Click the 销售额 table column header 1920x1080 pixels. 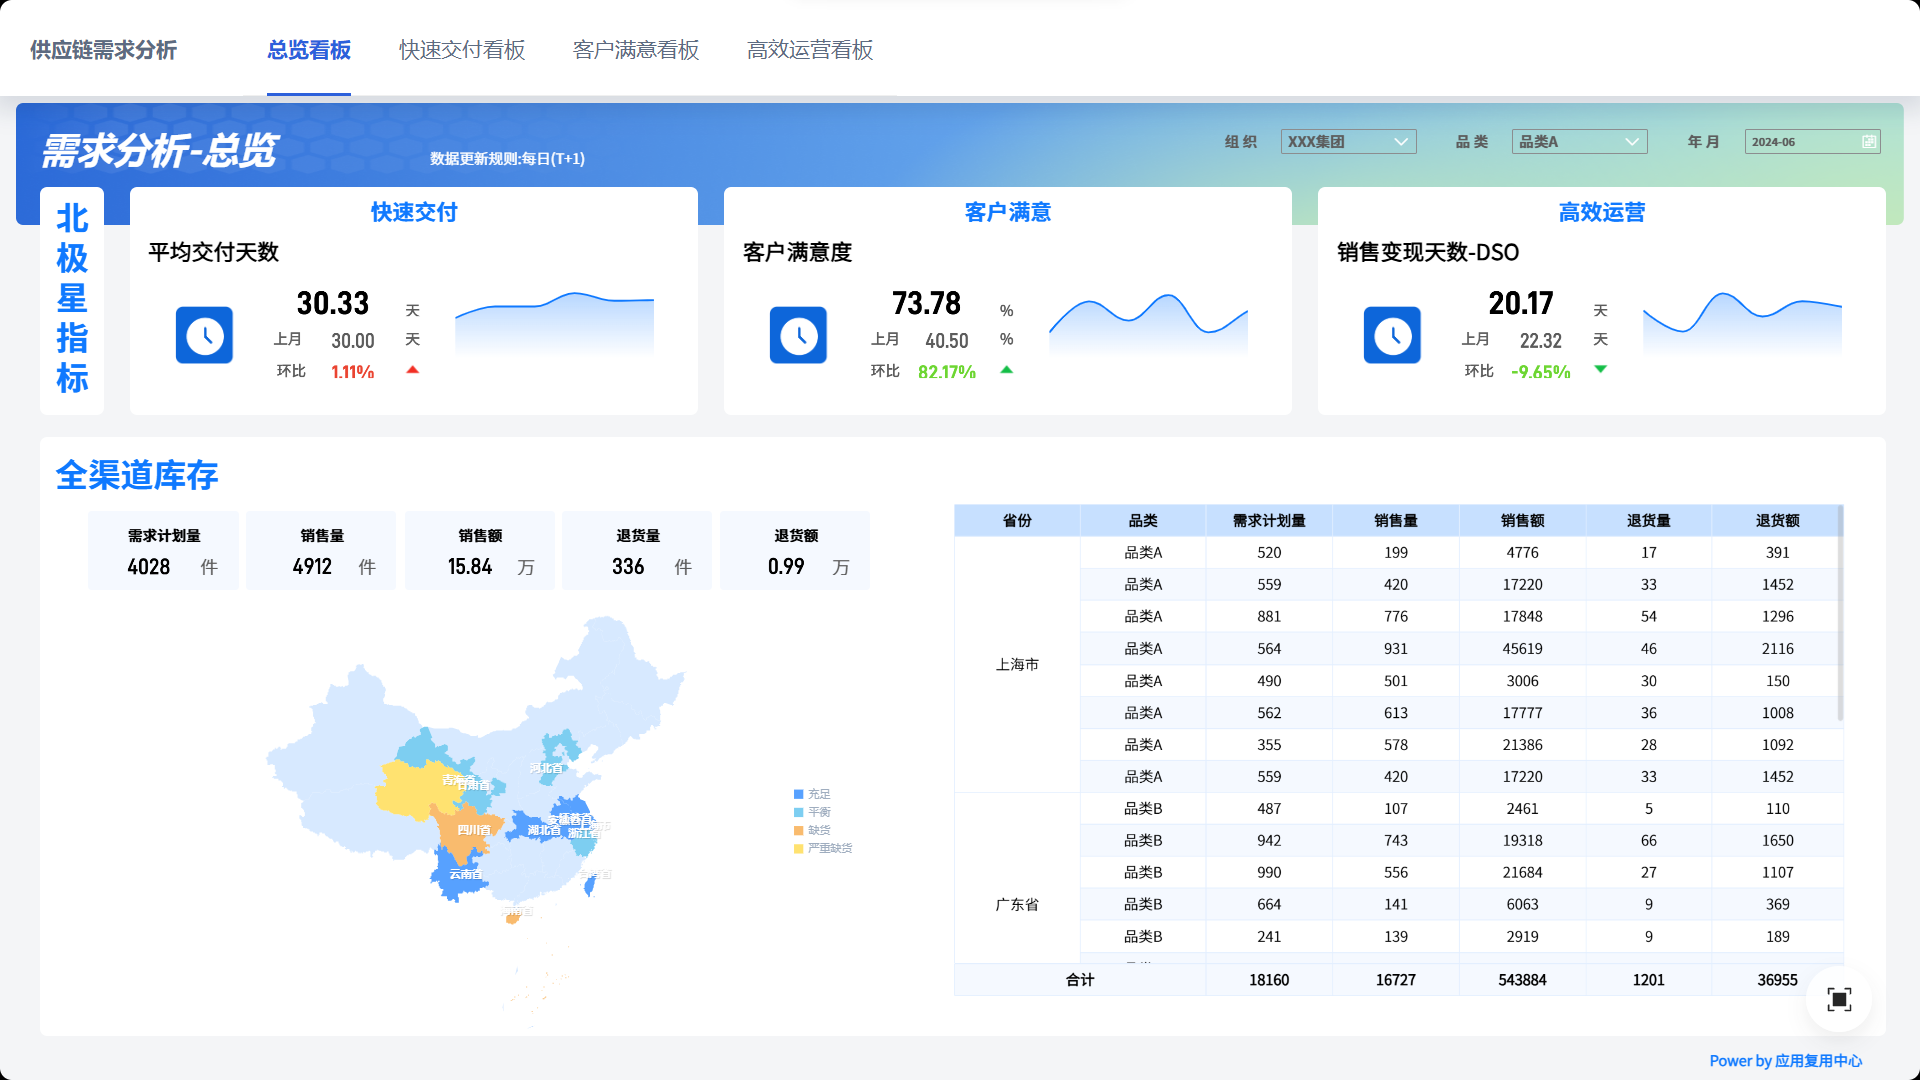tap(1522, 520)
